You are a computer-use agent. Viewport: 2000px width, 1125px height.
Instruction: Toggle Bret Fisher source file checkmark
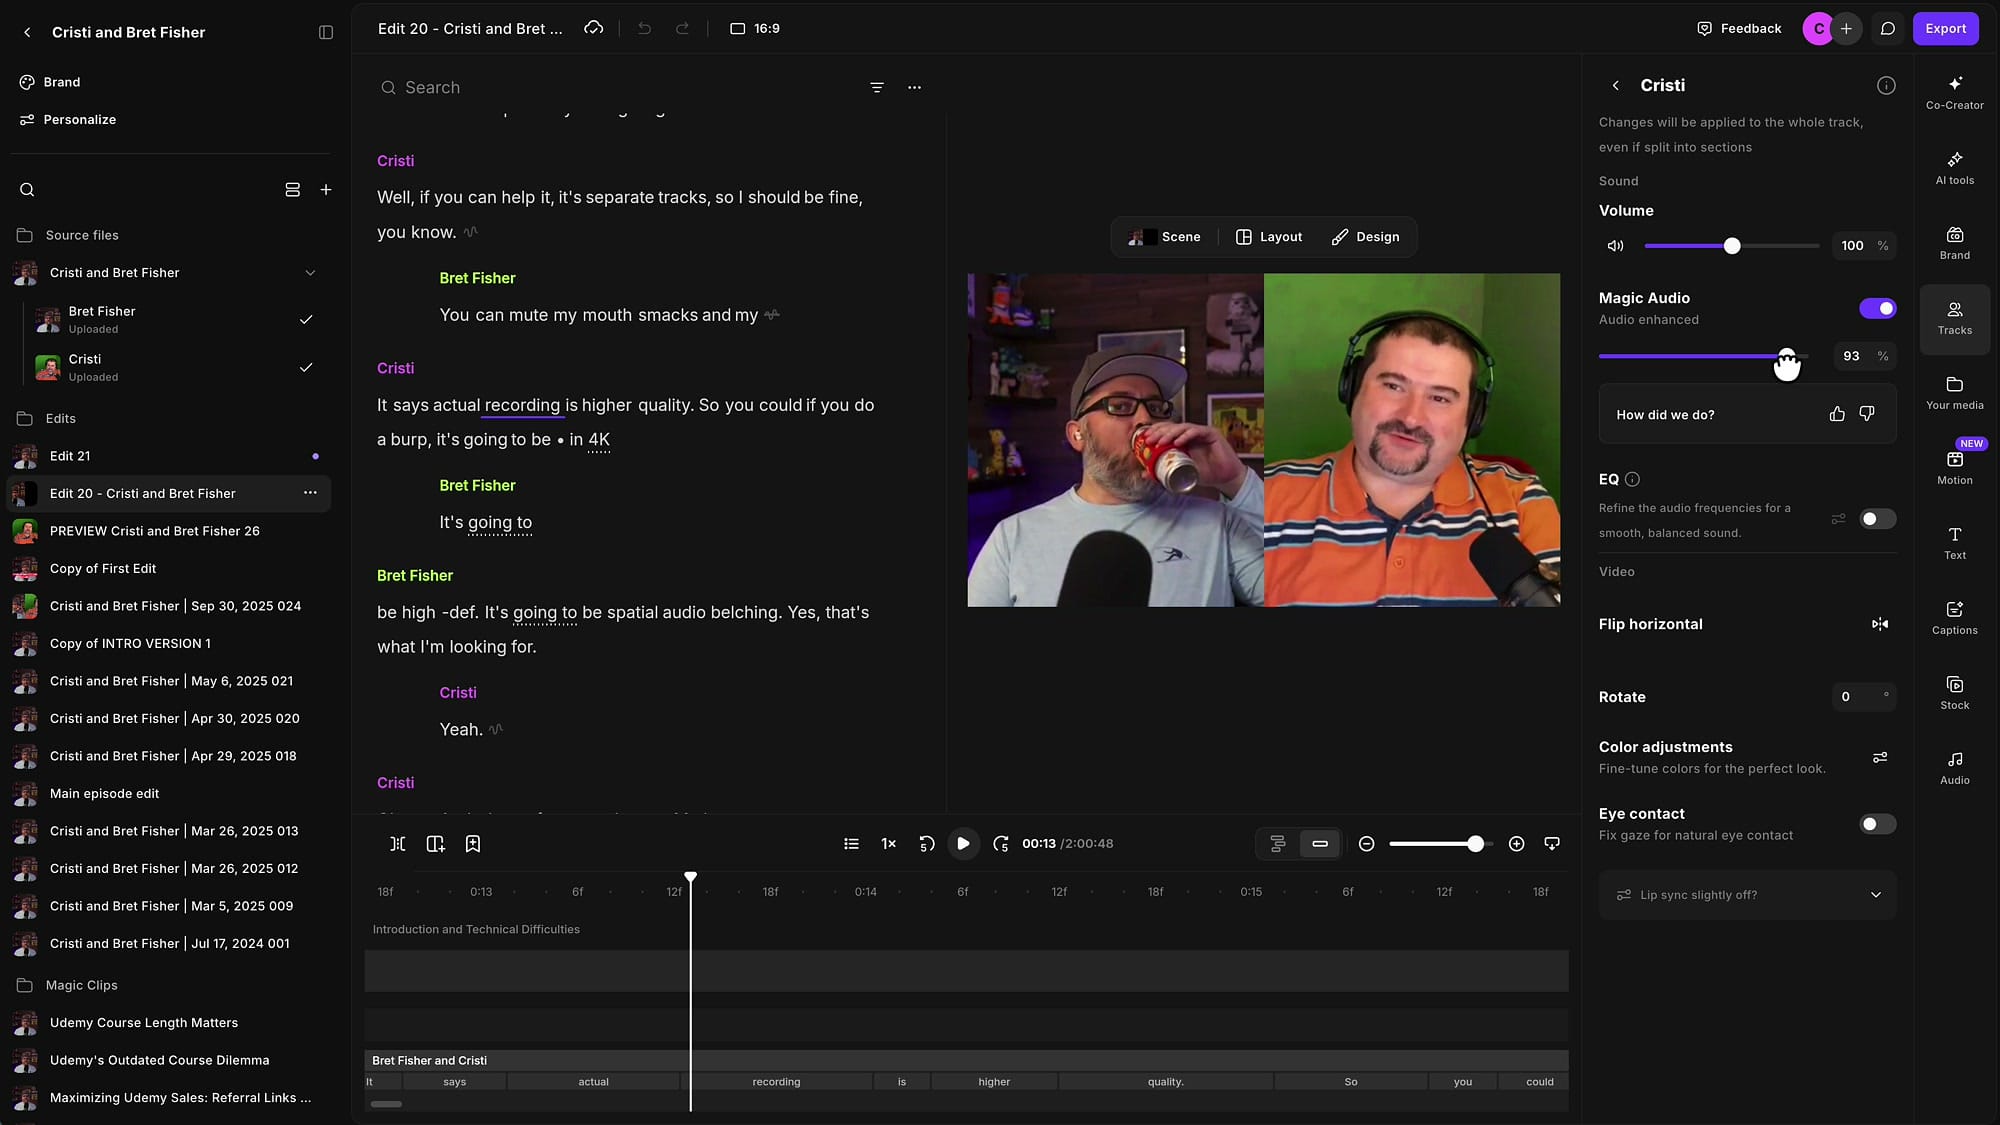[x=306, y=320]
